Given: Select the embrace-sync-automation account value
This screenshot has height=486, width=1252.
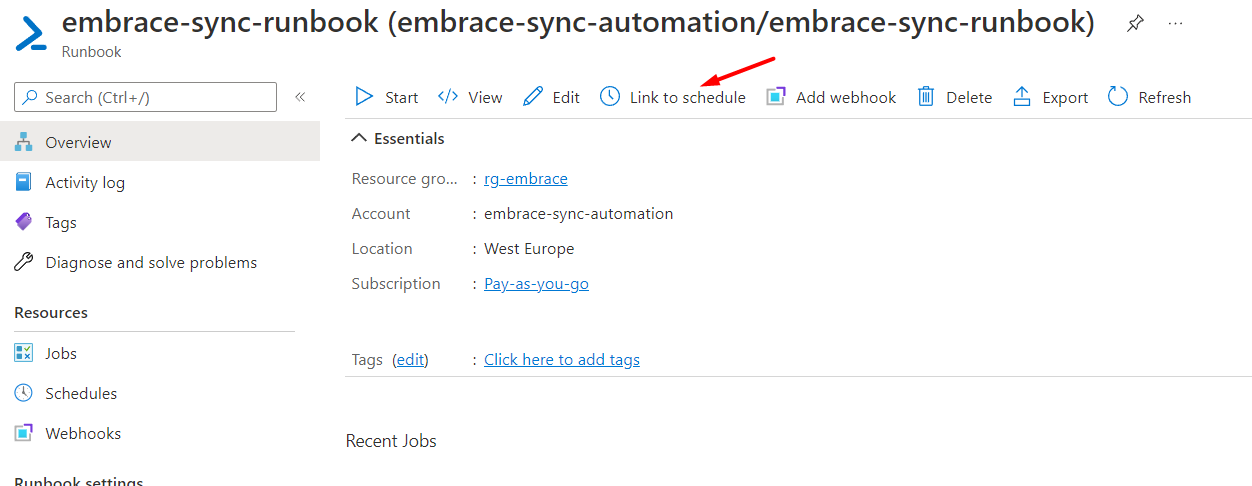Looking at the screenshot, I should [579, 214].
